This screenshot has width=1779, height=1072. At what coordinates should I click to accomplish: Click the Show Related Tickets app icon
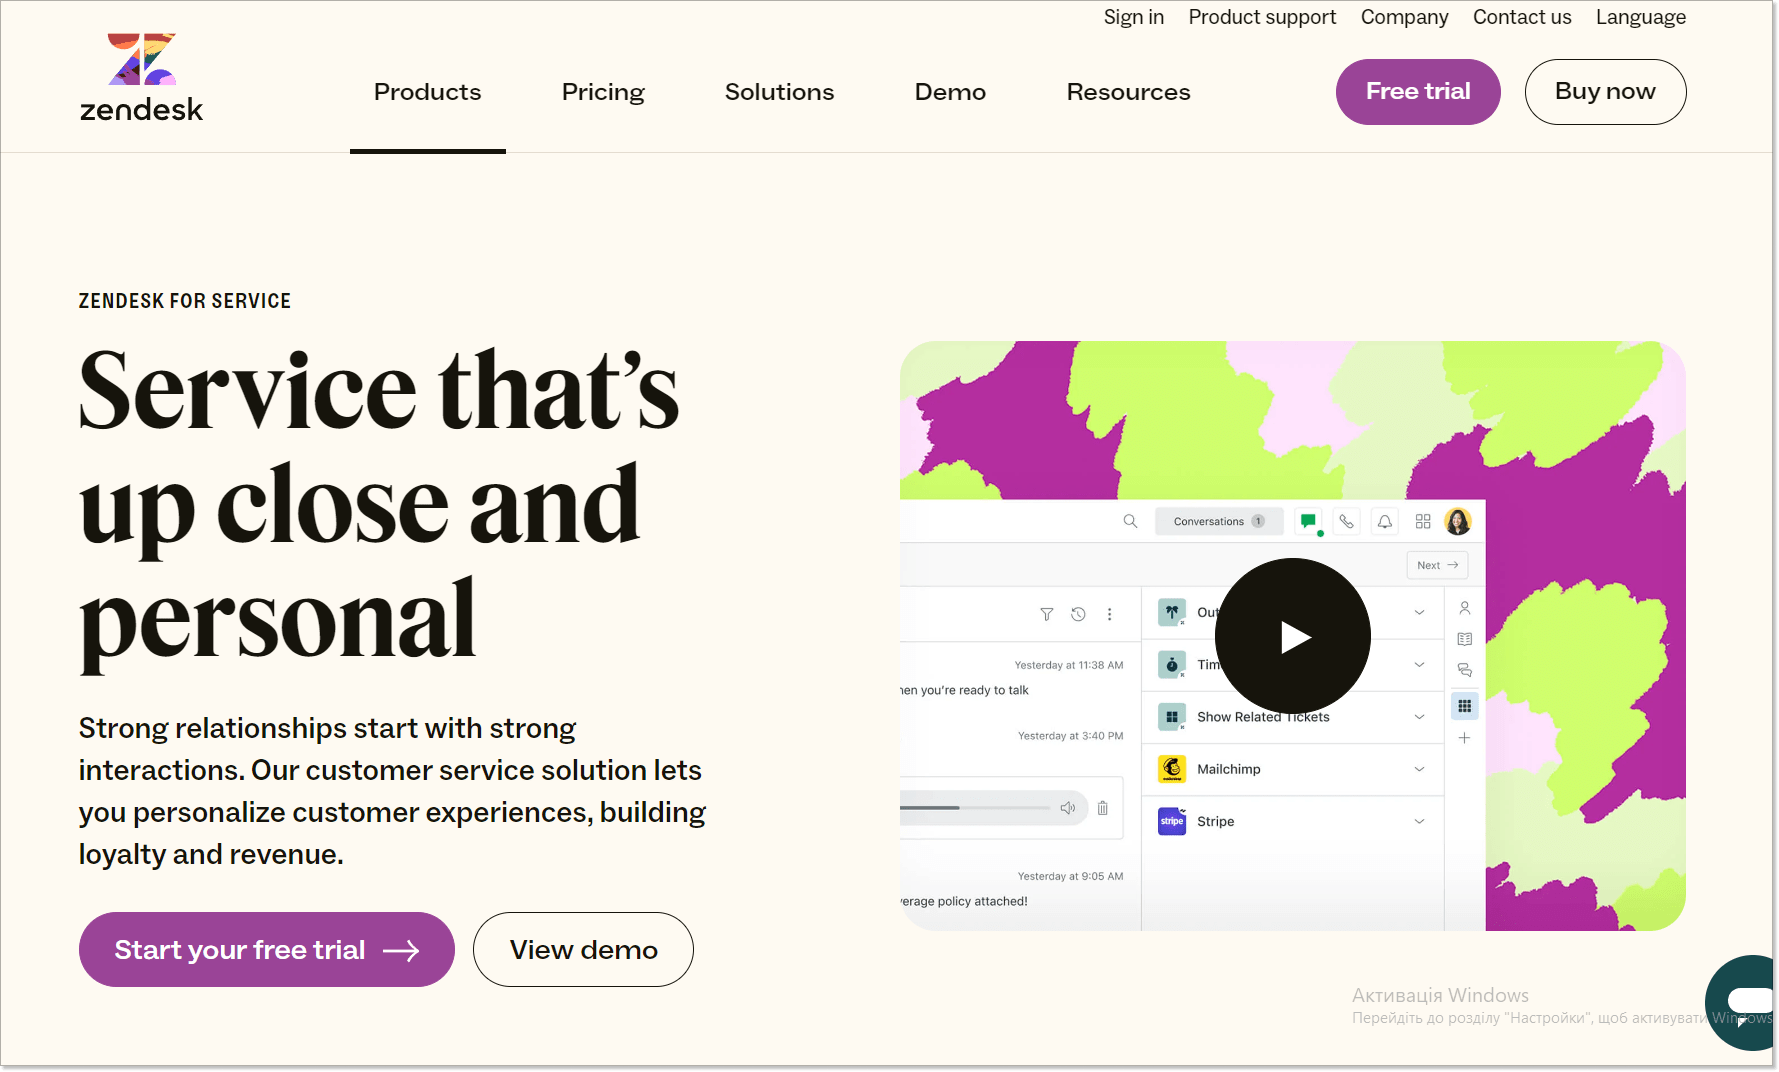pos(1172,717)
